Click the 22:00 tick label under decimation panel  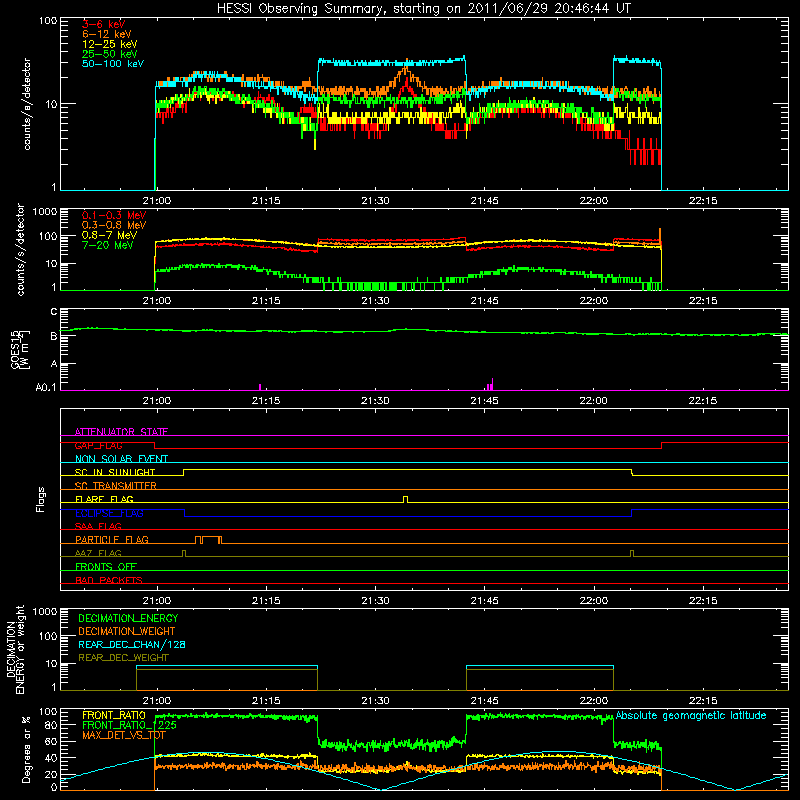point(593,701)
